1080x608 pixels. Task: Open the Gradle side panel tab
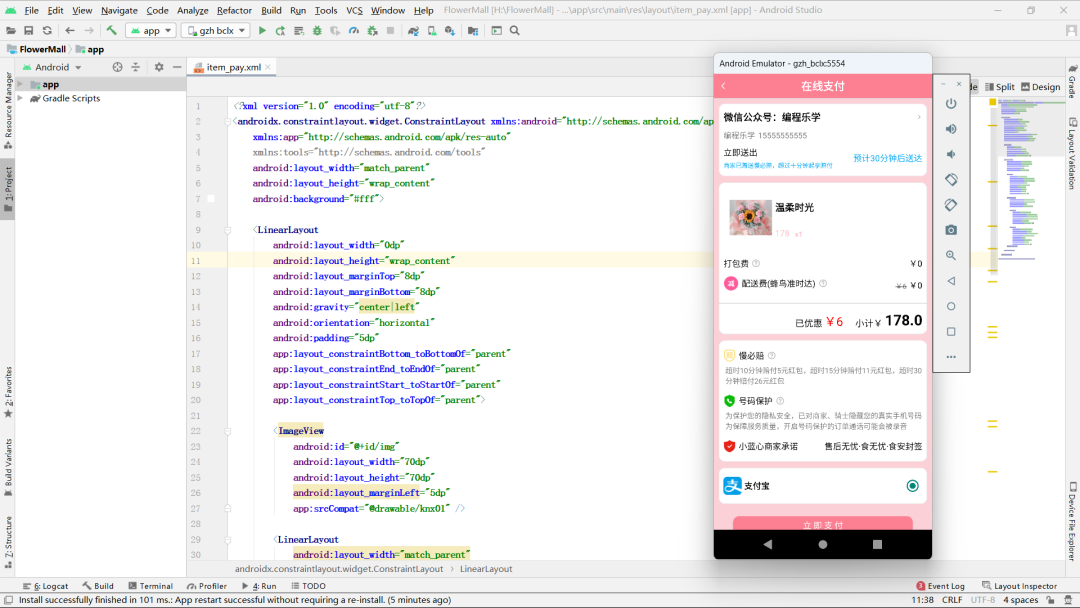(x=1072, y=82)
